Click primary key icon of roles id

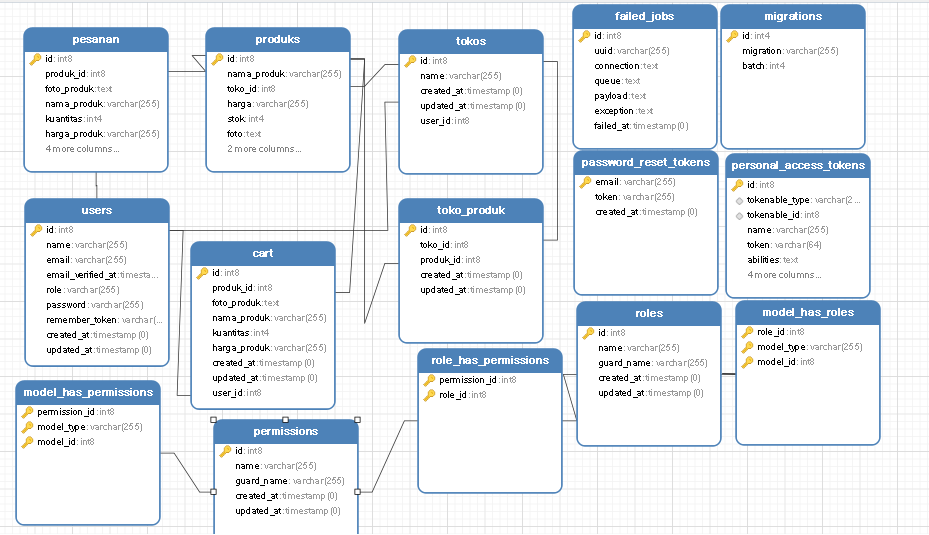[x=588, y=333]
